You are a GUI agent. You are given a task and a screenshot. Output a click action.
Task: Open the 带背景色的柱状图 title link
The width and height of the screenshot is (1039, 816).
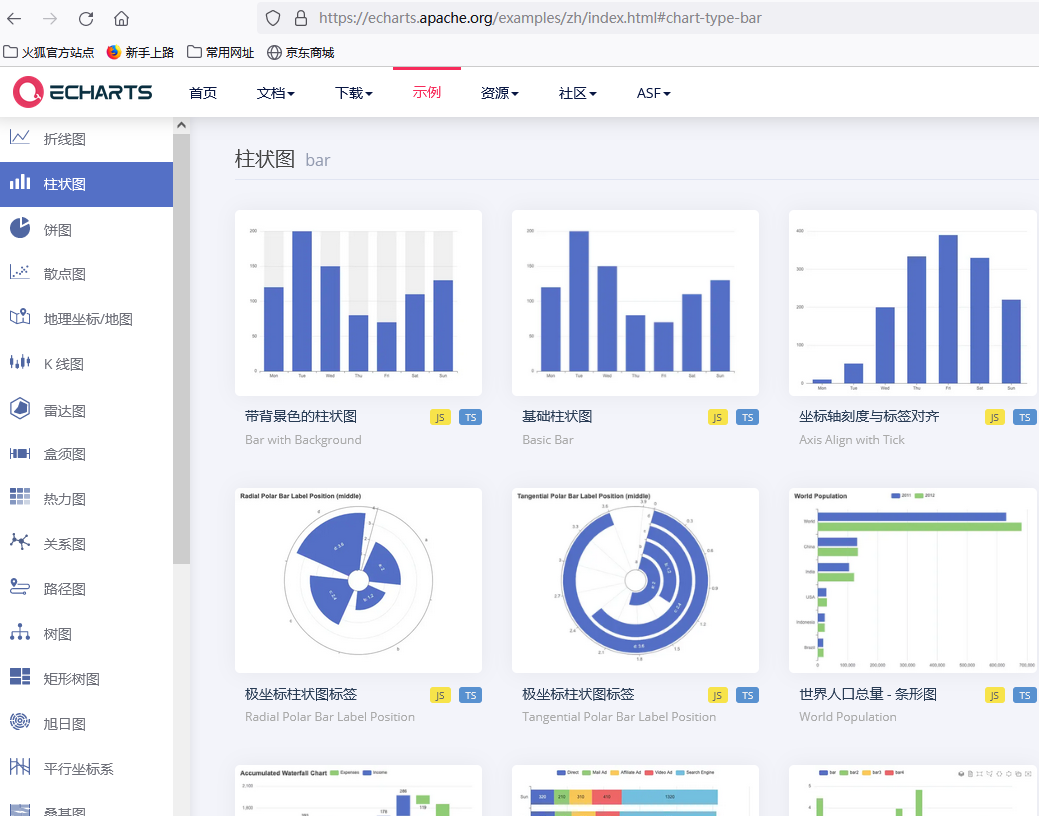[x=301, y=416]
